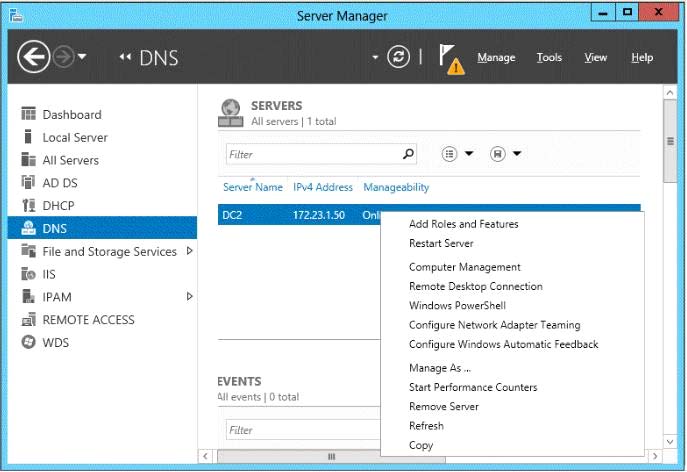This screenshot has width=687, height=472.
Task: Open WDS role page
Action: pyautogui.click(x=56, y=343)
